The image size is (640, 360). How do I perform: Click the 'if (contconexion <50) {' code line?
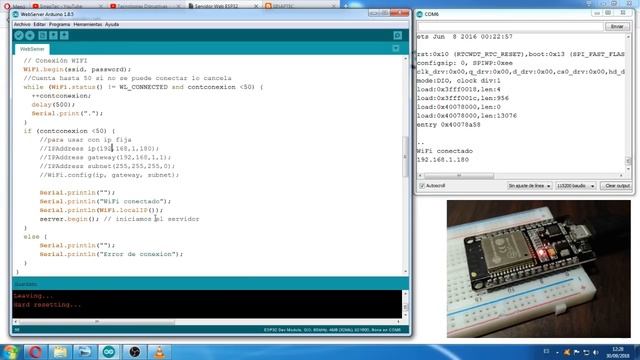coord(69,131)
